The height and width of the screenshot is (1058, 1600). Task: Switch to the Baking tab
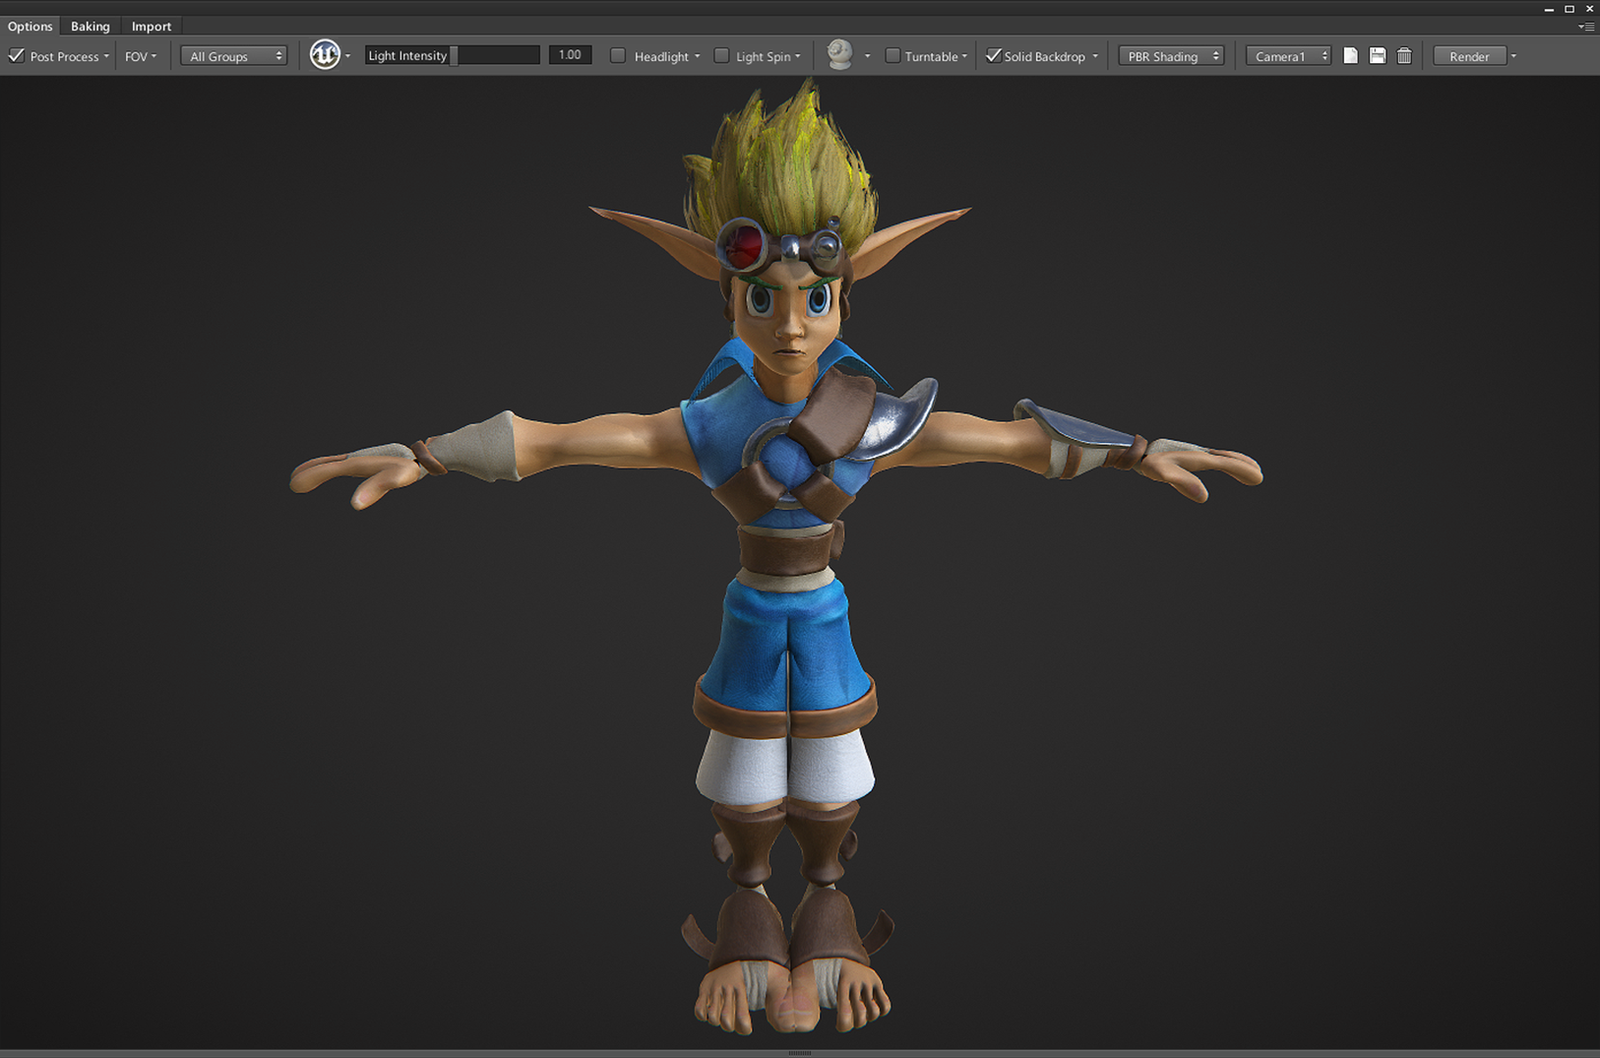pyautogui.click(x=90, y=26)
